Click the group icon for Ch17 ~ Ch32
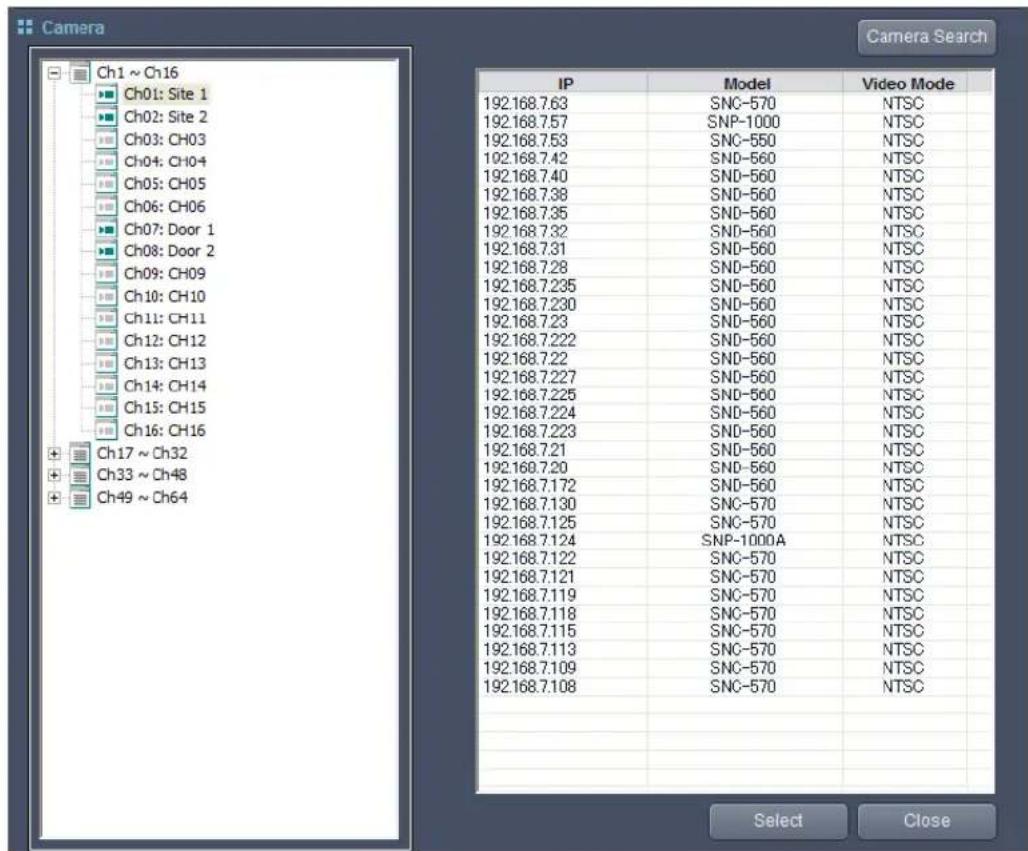This screenshot has width=1028, height=851. click(80, 453)
